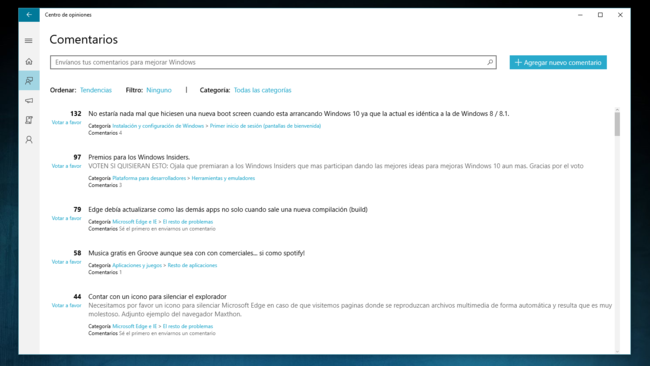Open Herramientas y emuladores category link

pyautogui.click(x=223, y=178)
